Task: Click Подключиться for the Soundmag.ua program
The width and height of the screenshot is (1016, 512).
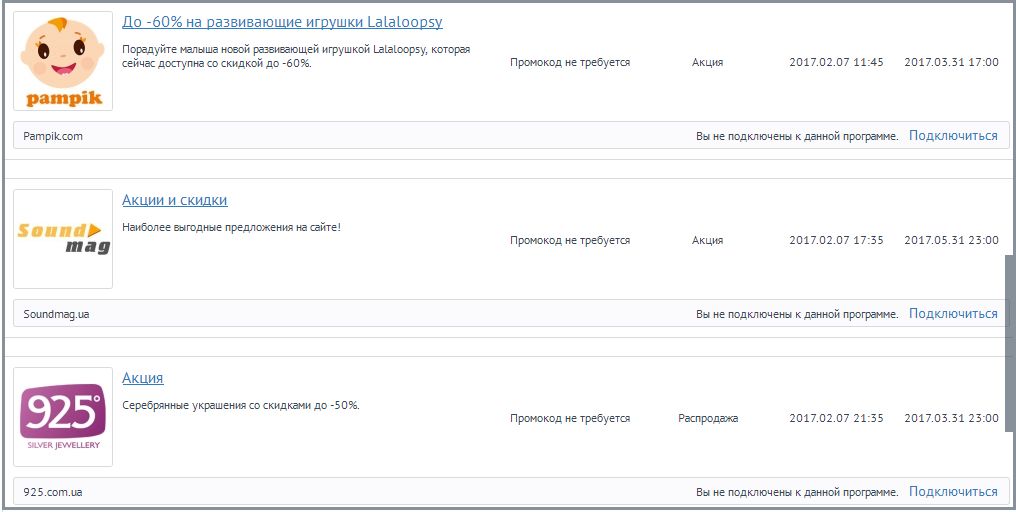Action: click(x=953, y=314)
